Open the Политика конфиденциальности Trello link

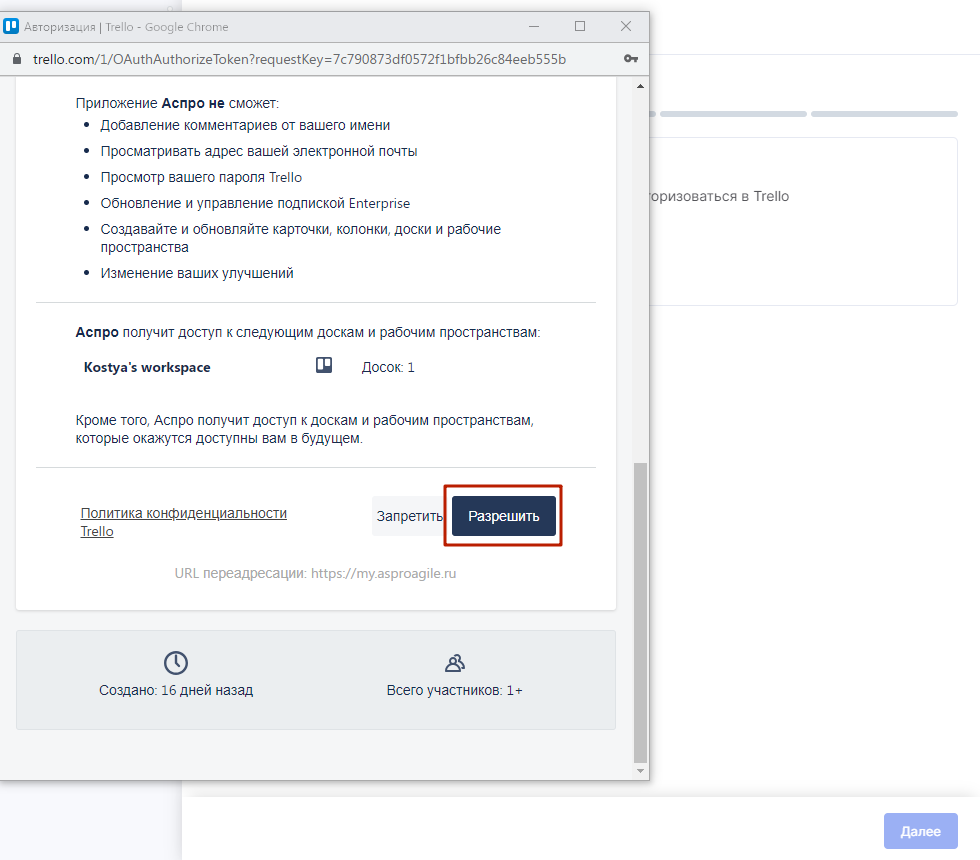(x=184, y=522)
